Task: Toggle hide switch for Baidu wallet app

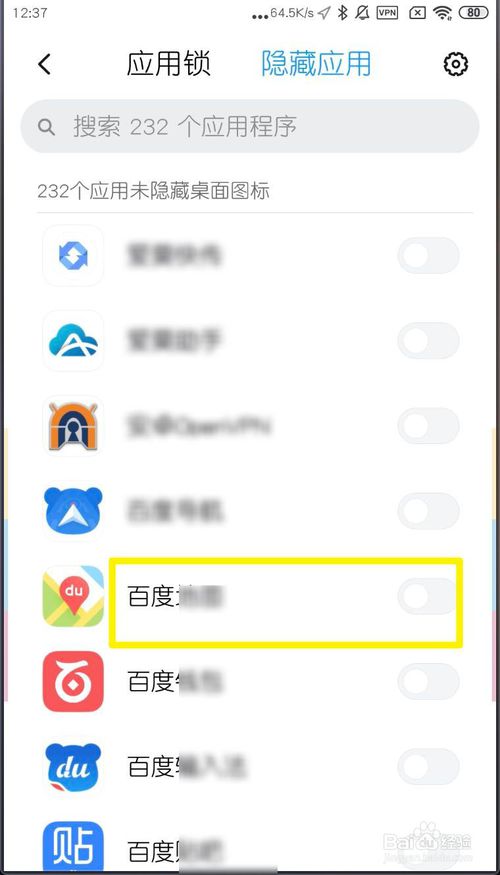Action: 428,681
